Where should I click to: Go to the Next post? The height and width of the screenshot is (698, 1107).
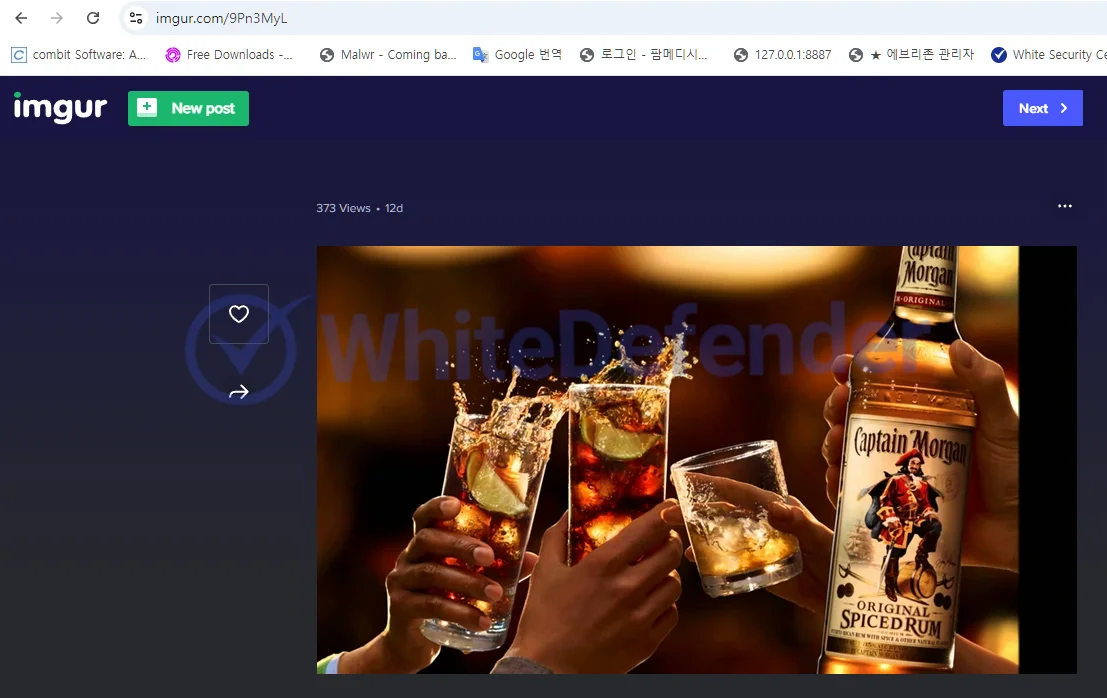[1042, 108]
